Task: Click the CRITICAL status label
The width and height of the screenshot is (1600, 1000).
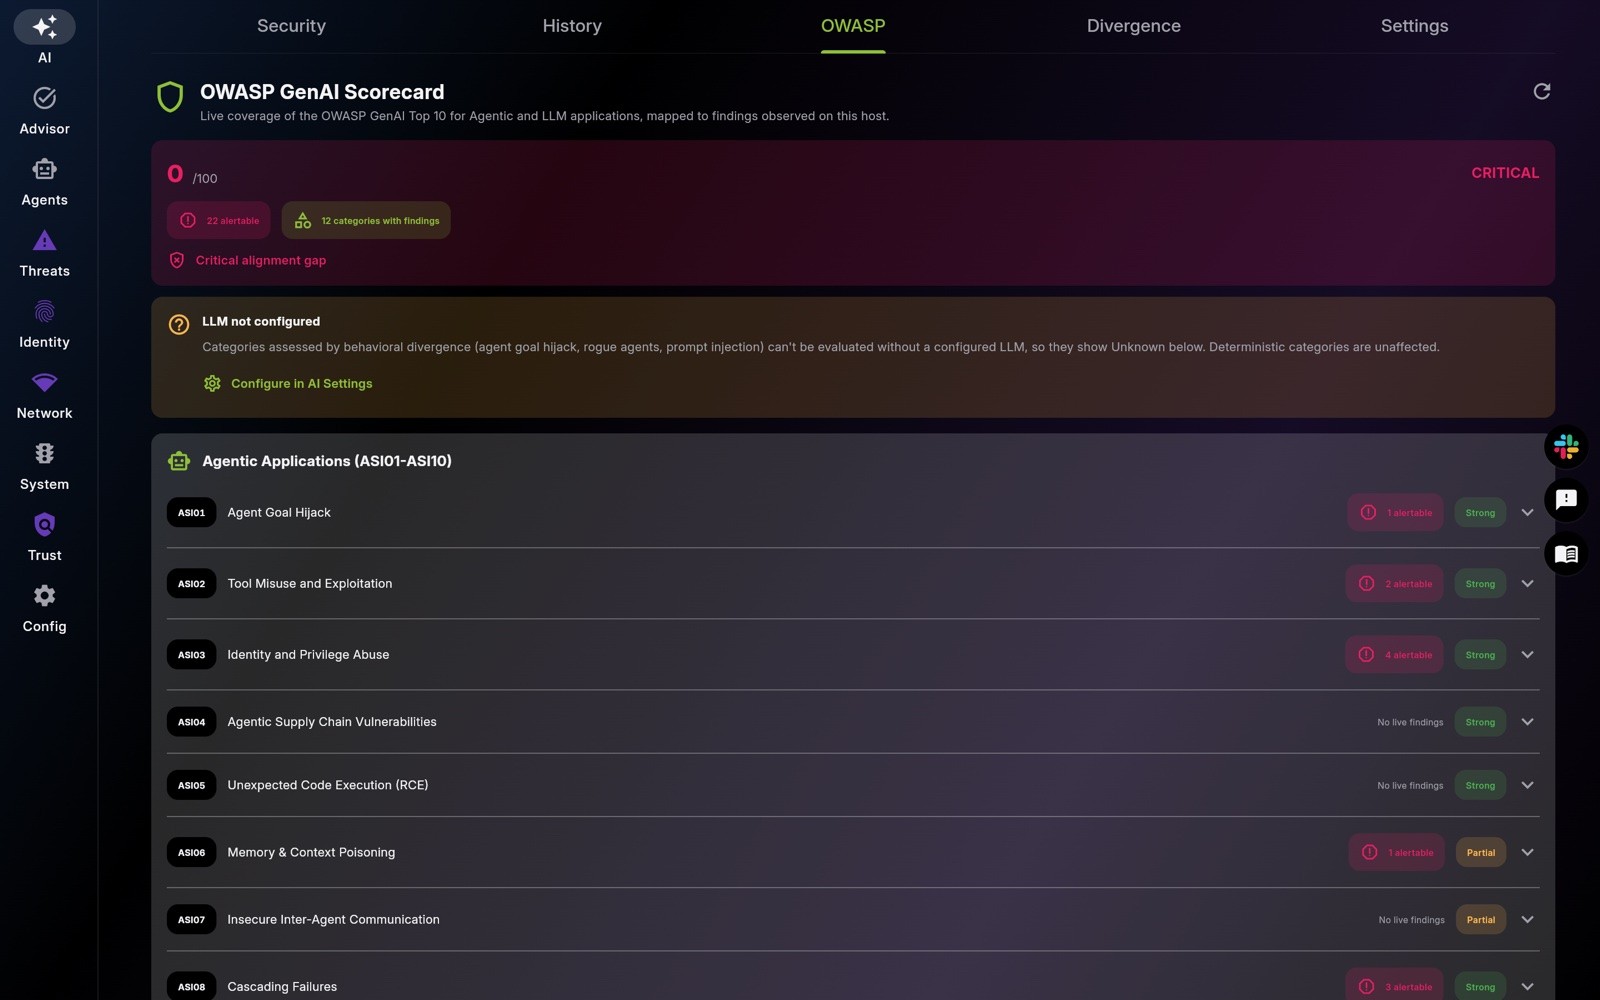Action: pyautogui.click(x=1505, y=173)
